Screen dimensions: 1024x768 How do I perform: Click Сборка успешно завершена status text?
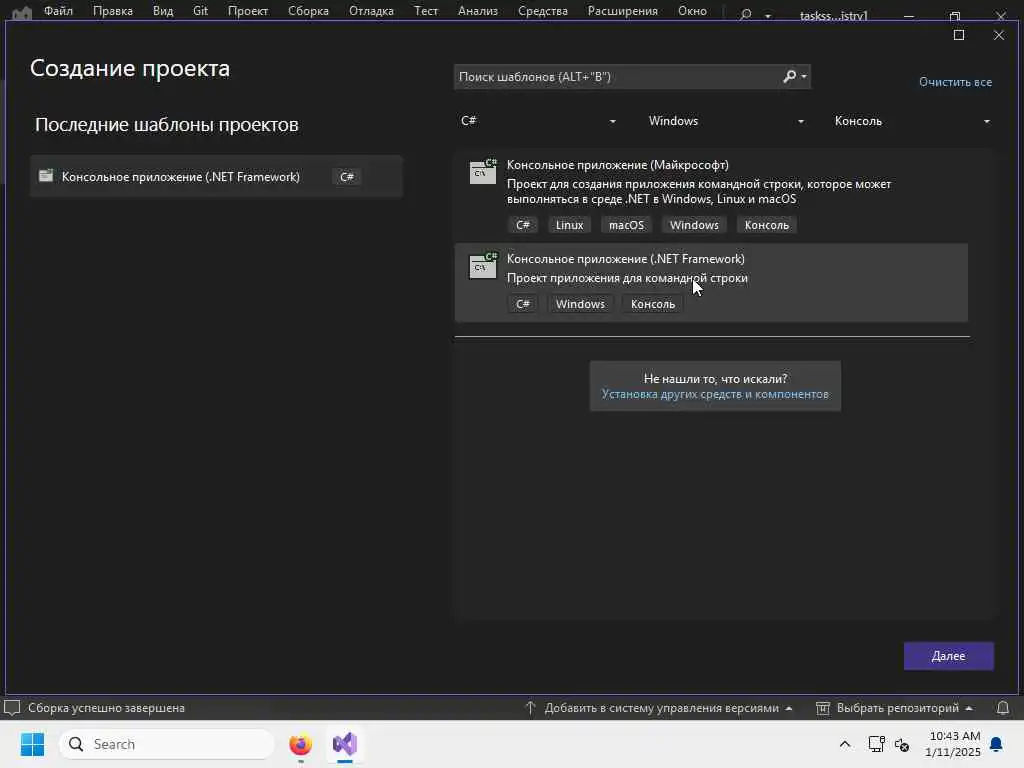[106, 708]
